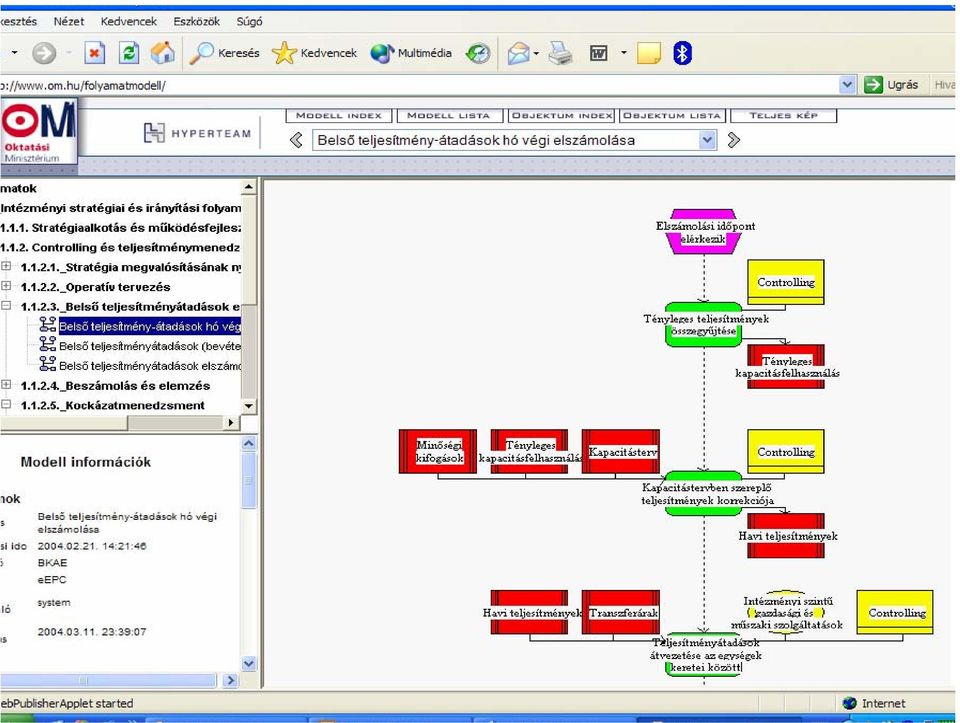
Task: Expand 1.1.2.4 Beszámolás és elemzés node
Action: tap(6, 385)
